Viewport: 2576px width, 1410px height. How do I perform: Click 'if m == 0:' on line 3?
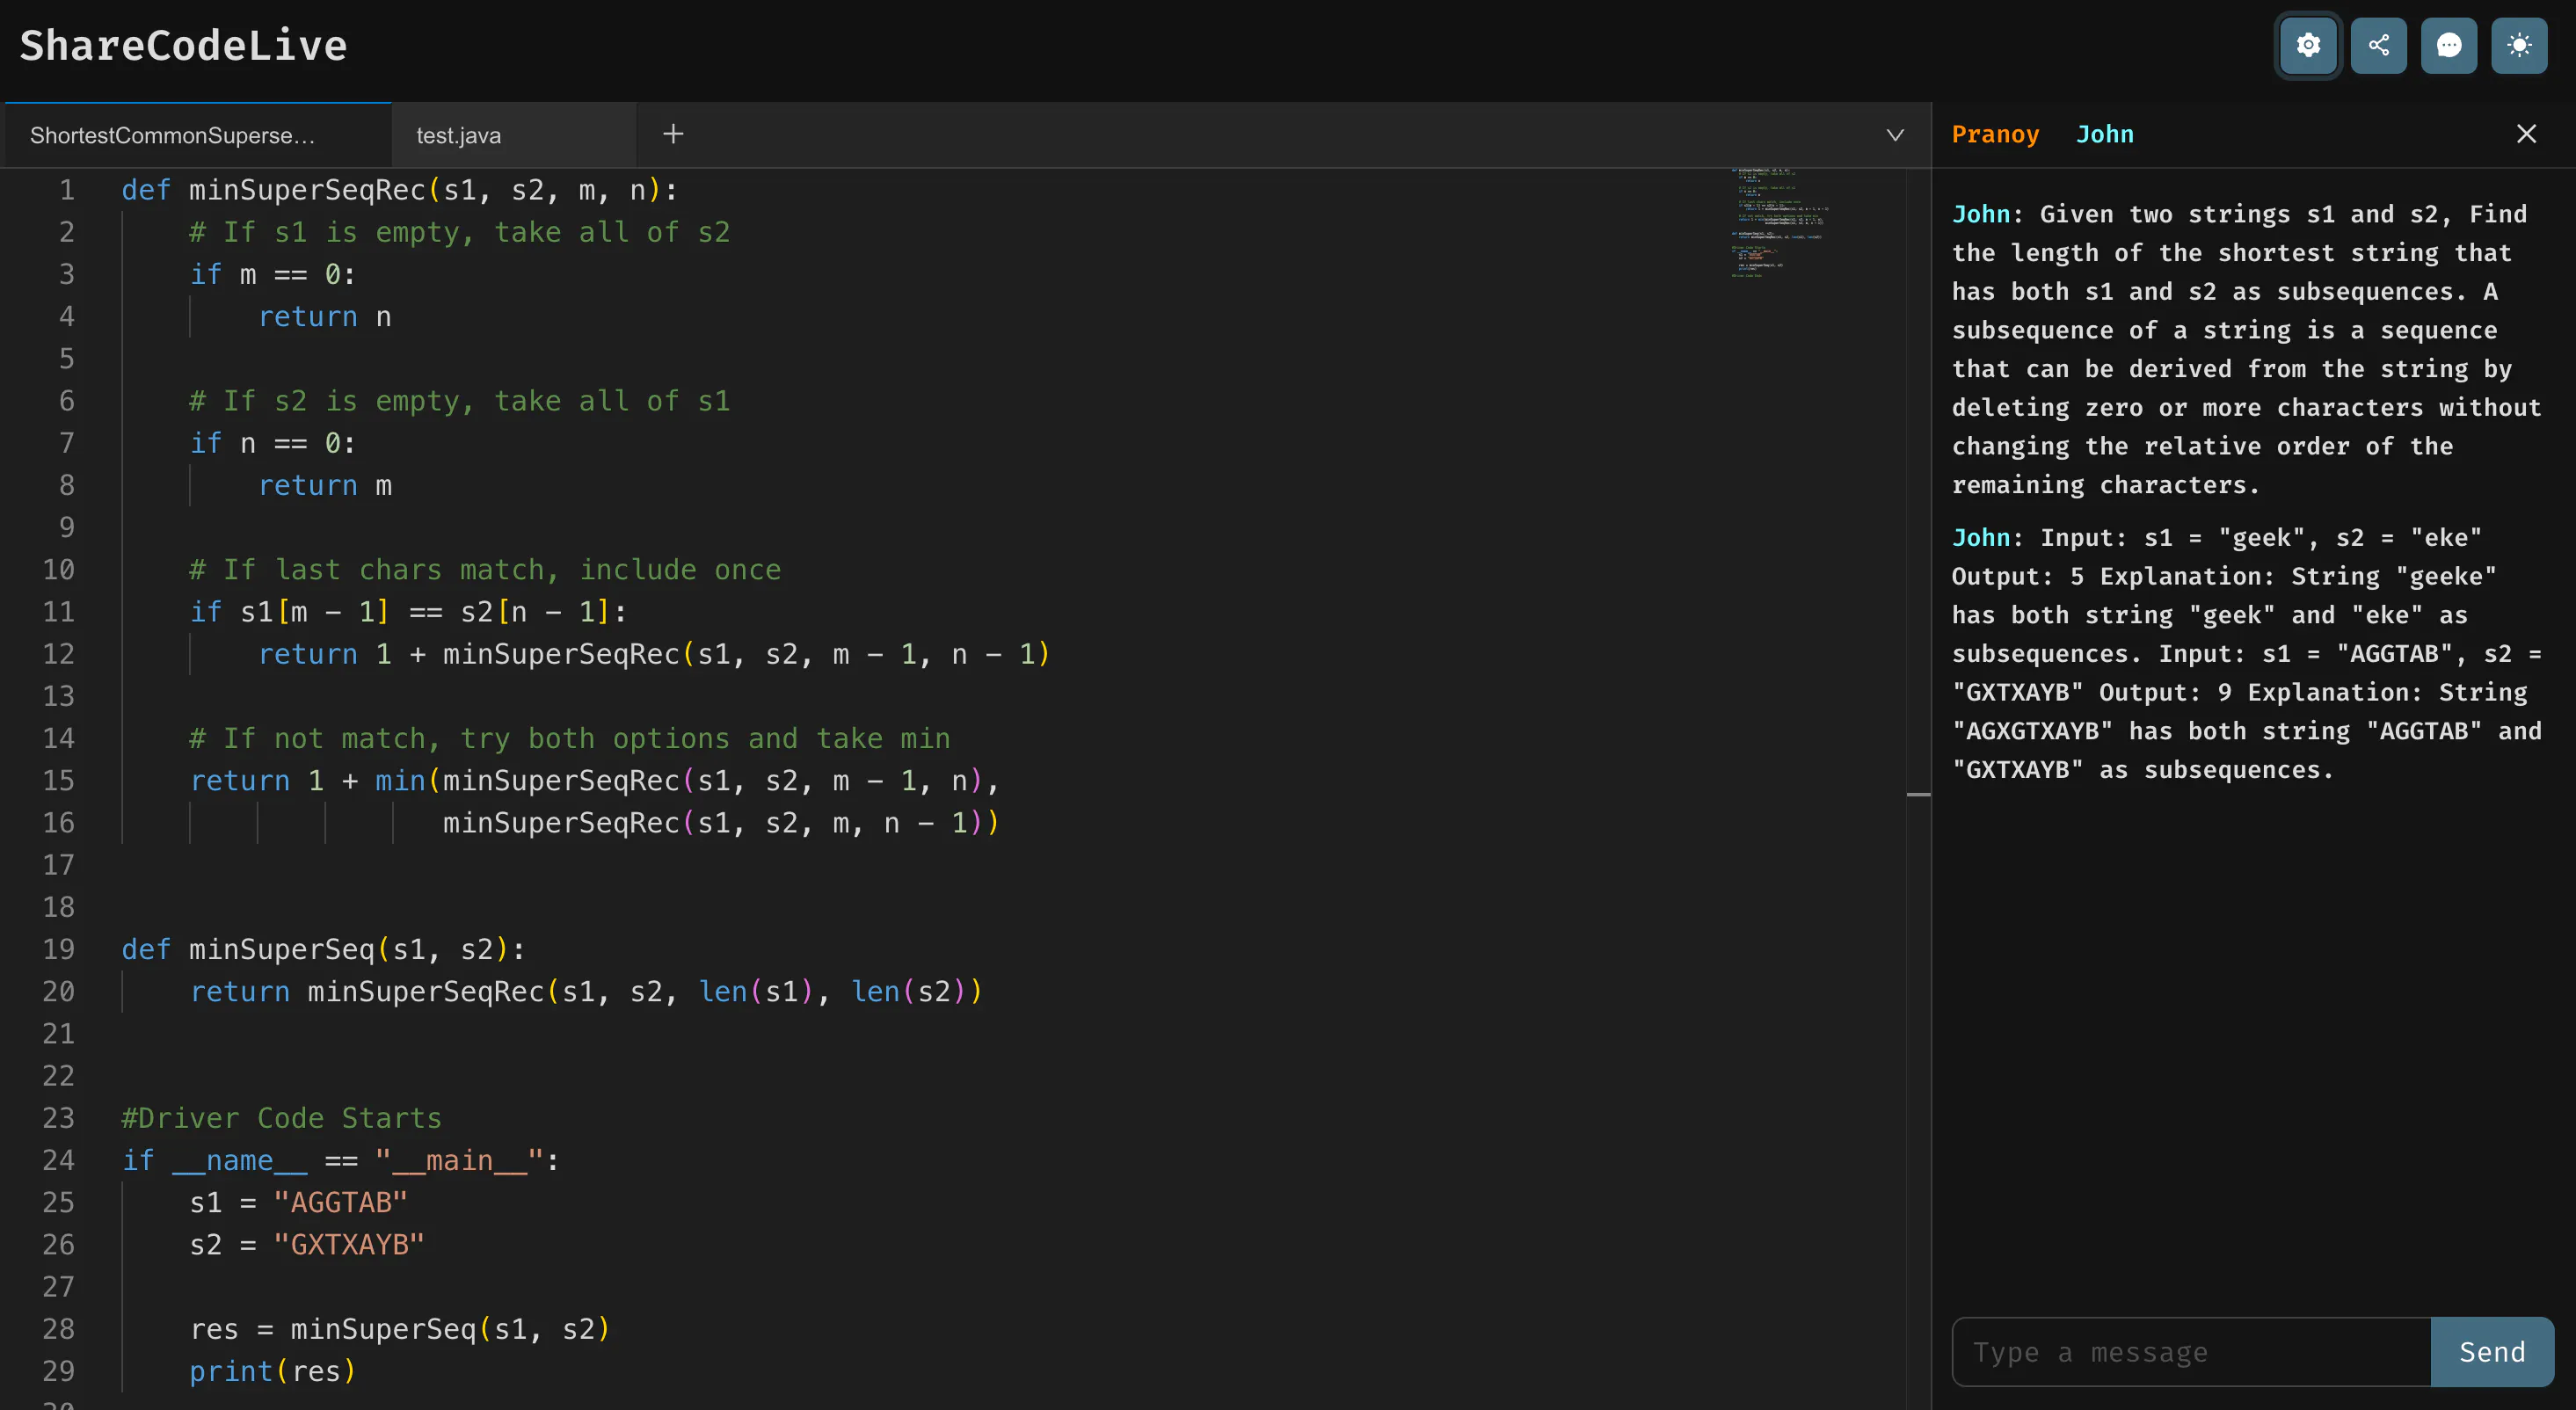pos(273,275)
